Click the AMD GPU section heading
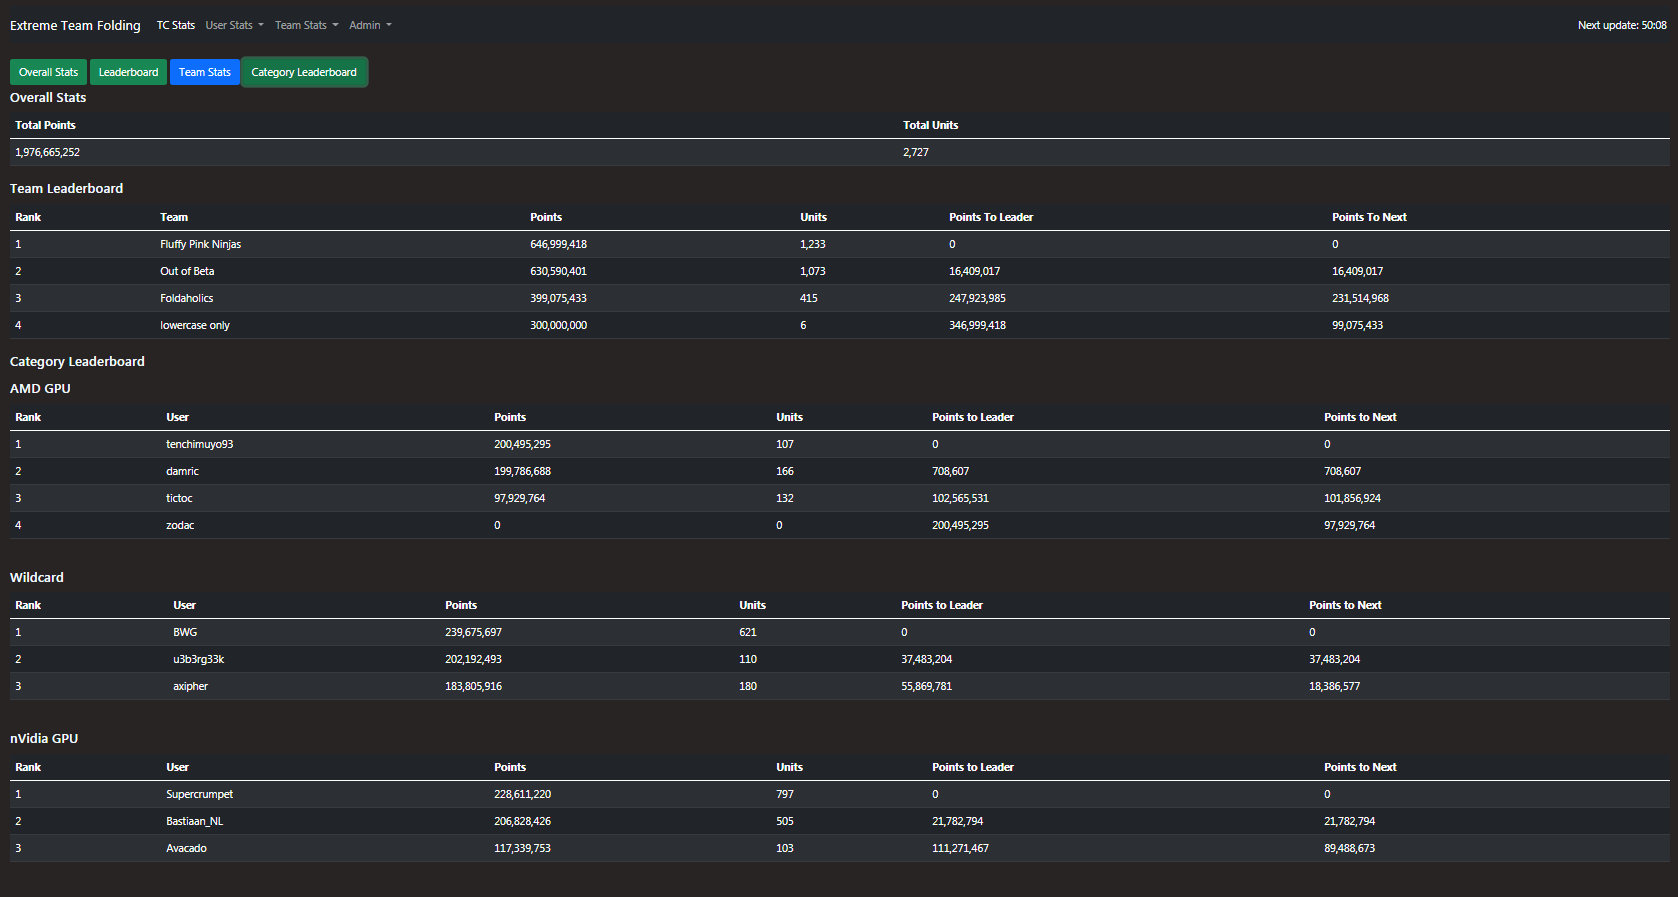The width and height of the screenshot is (1678, 897). 40,388
